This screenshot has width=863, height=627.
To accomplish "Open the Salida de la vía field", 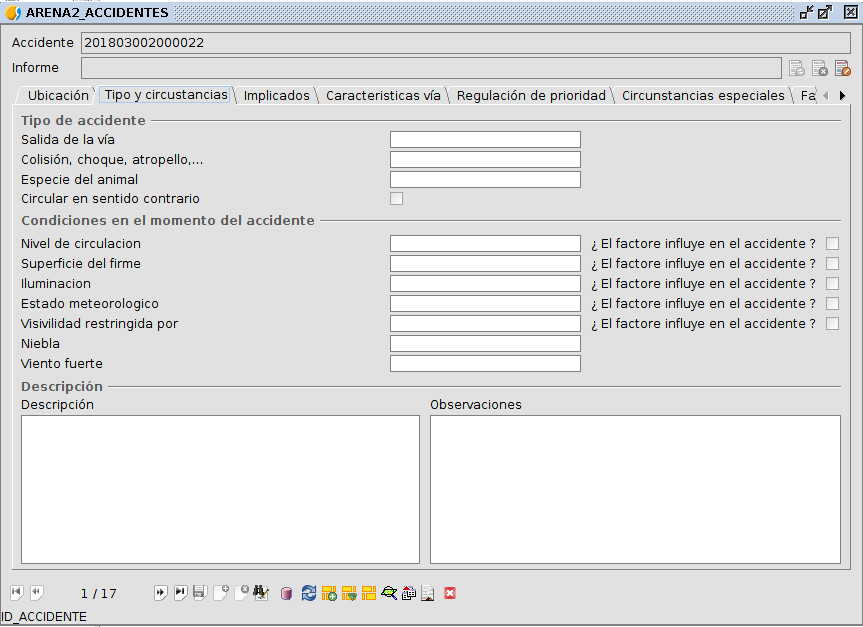I will click(485, 140).
